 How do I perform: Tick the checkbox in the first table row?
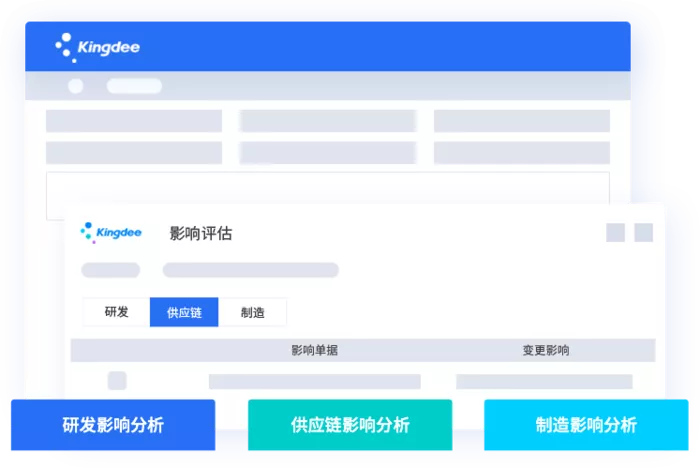point(117,380)
